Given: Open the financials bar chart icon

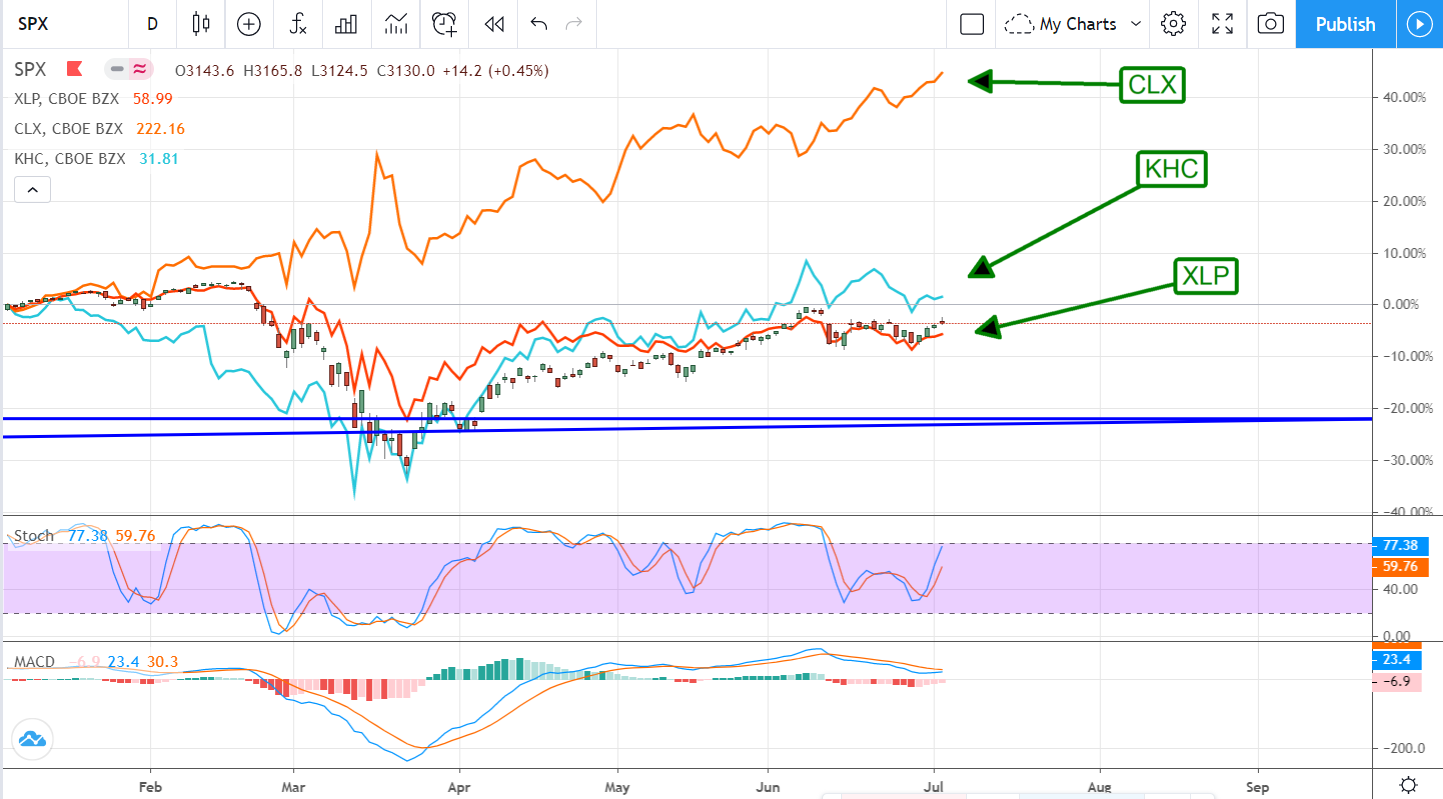Looking at the screenshot, I should (x=346, y=24).
